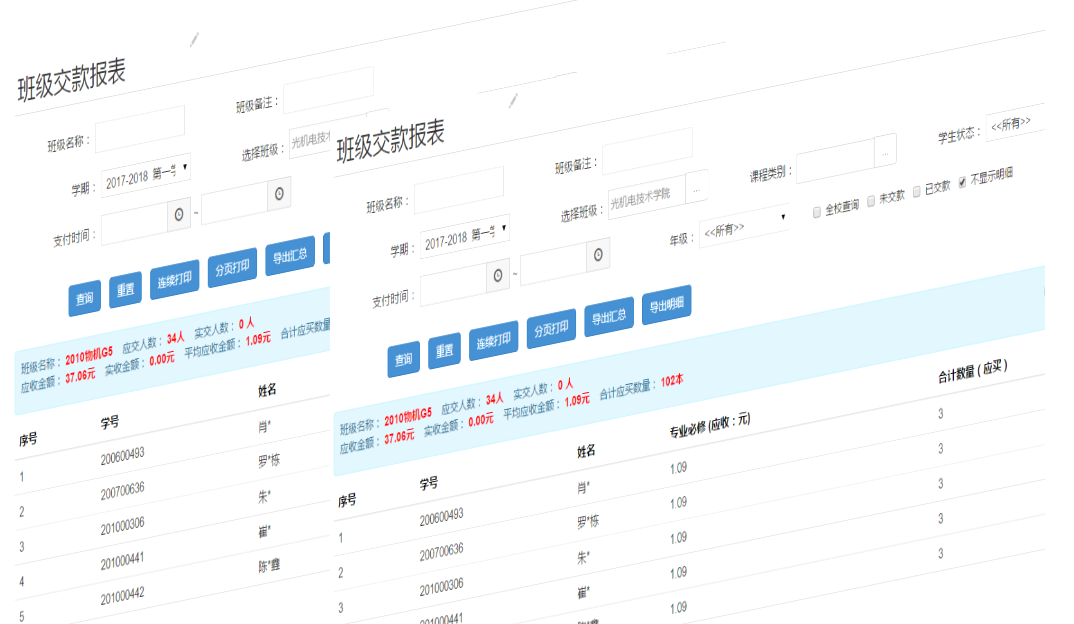This screenshot has width=1074, height=624.
Task: Enable the 全校查询 checkbox
Action: pos(817,212)
